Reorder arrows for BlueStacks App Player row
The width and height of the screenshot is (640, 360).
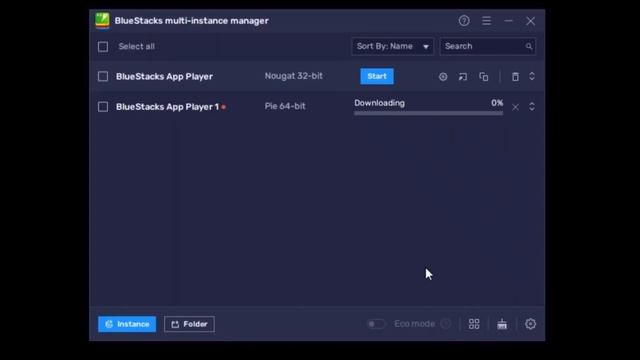(x=531, y=76)
